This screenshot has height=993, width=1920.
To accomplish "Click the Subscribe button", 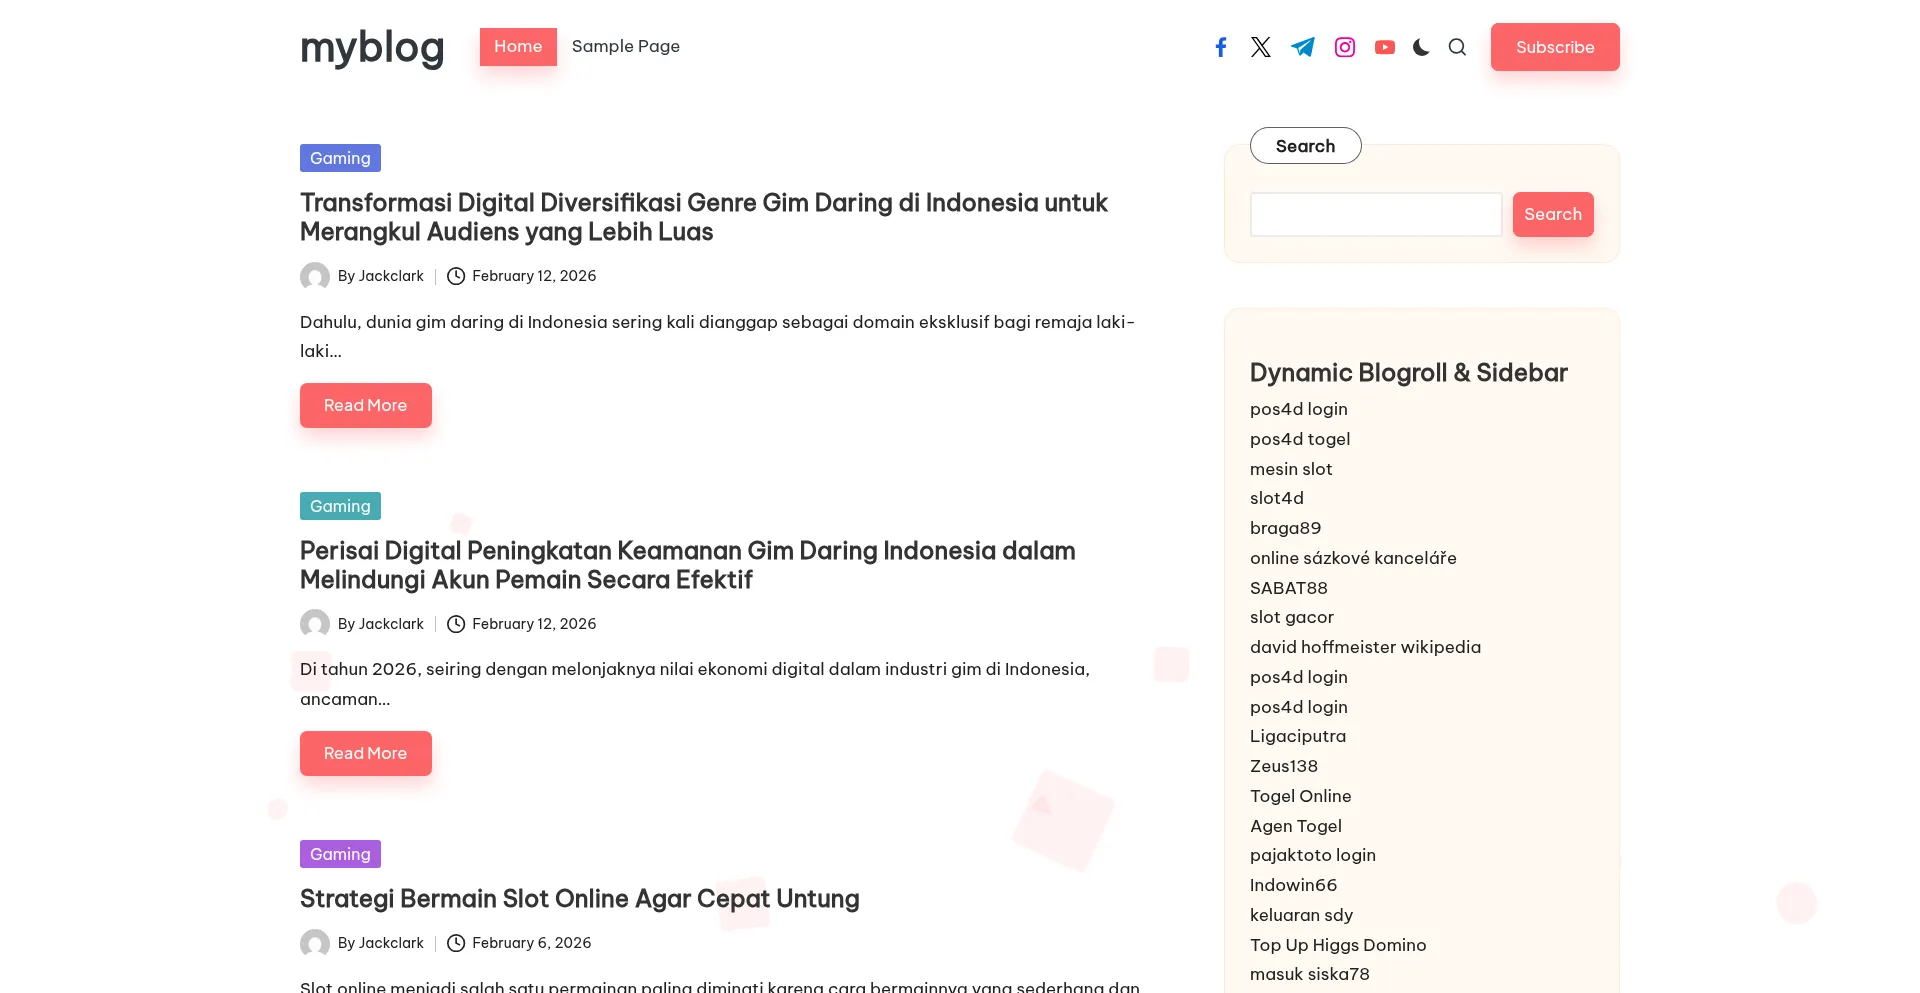I will click(x=1555, y=47).
